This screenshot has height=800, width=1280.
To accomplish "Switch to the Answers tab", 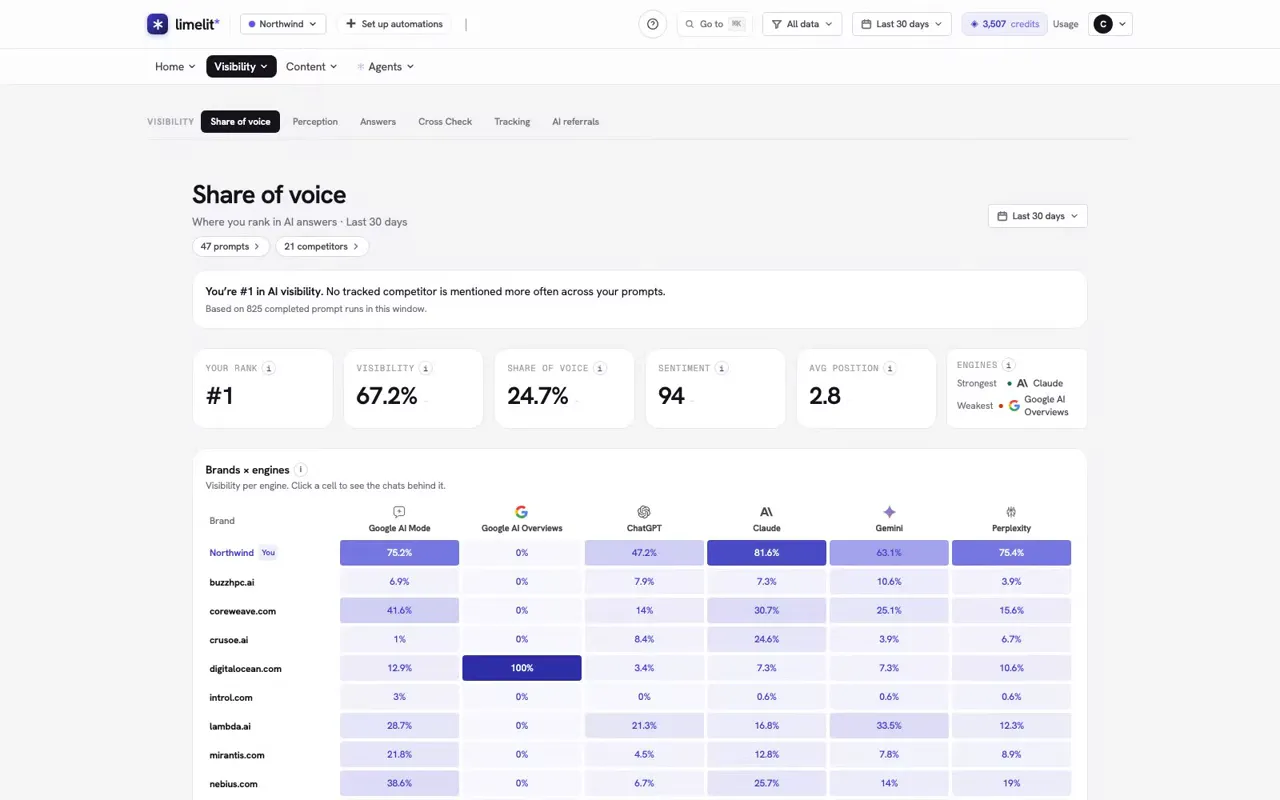I will tap(378, 121).
